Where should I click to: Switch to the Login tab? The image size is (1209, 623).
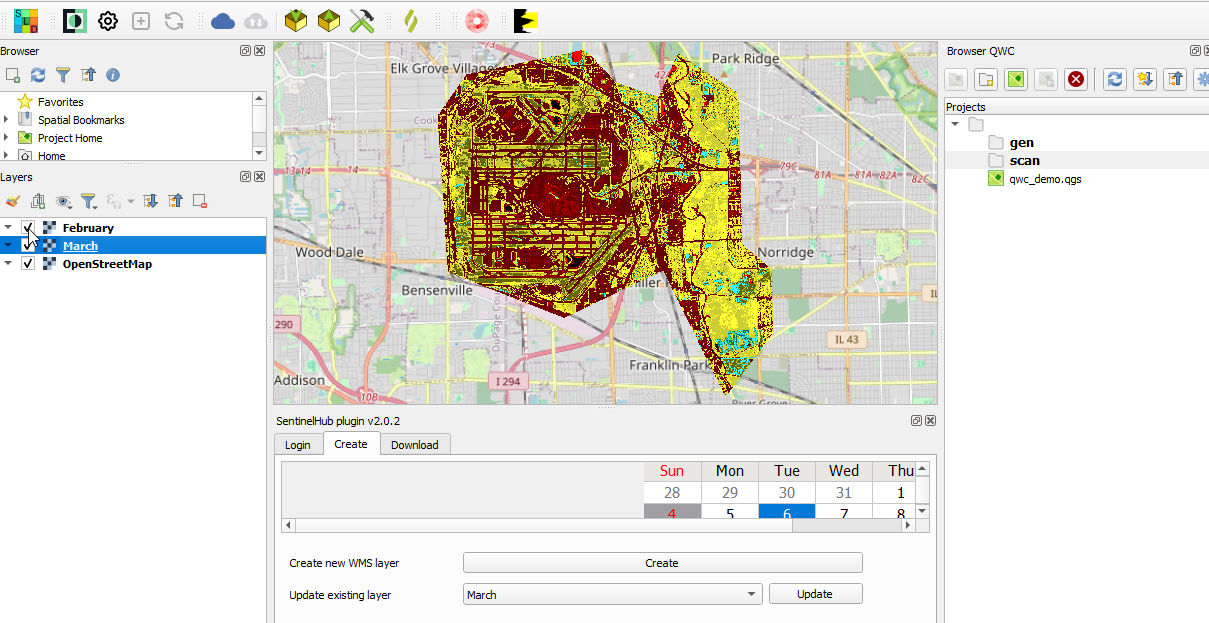click(298, 445)
